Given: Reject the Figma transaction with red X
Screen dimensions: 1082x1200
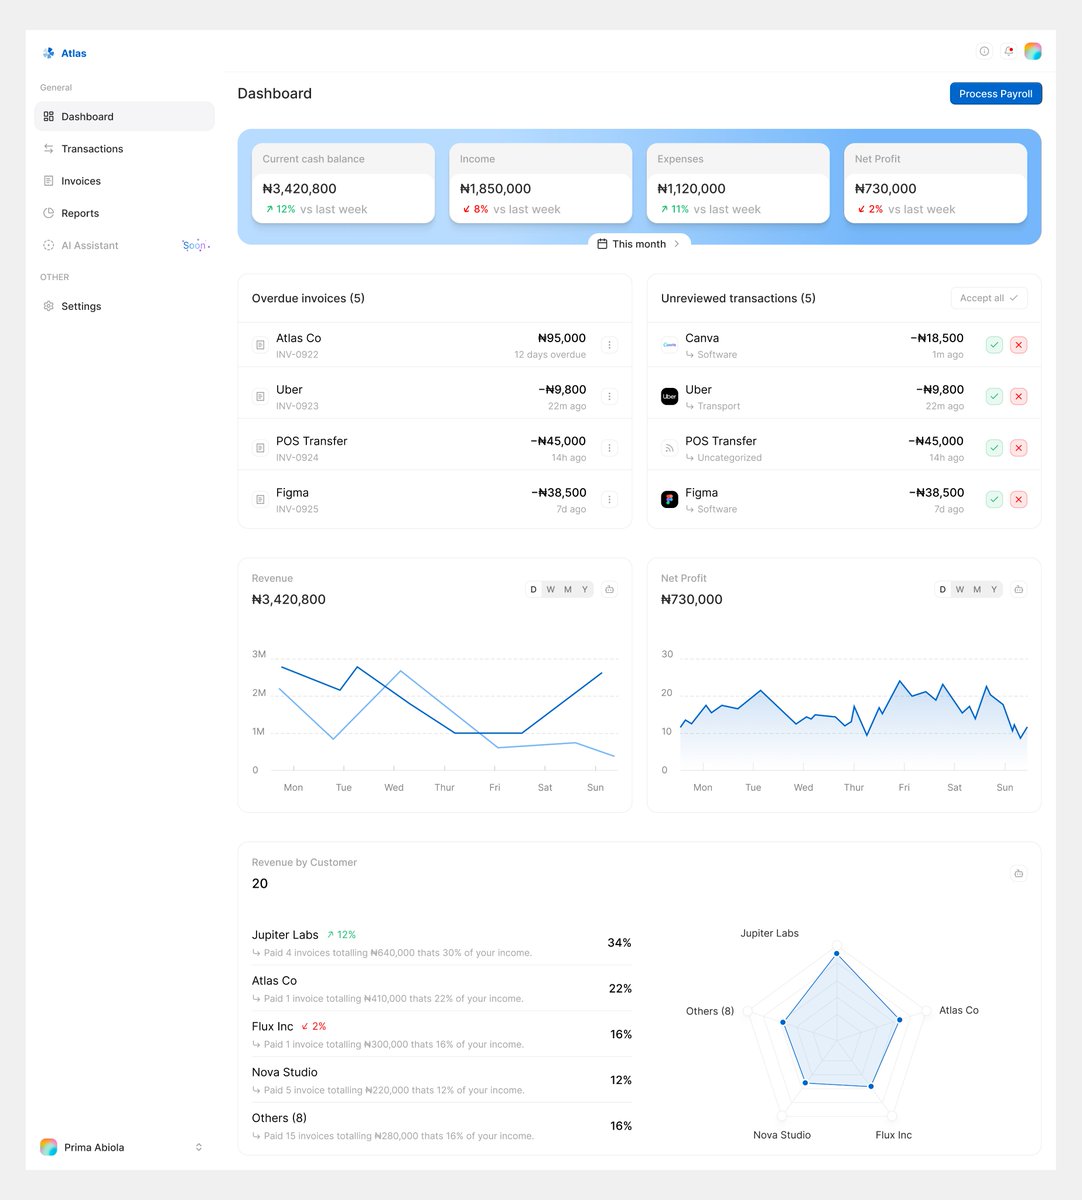Looking at the screenshot, I should click(x=1019, y=499).
